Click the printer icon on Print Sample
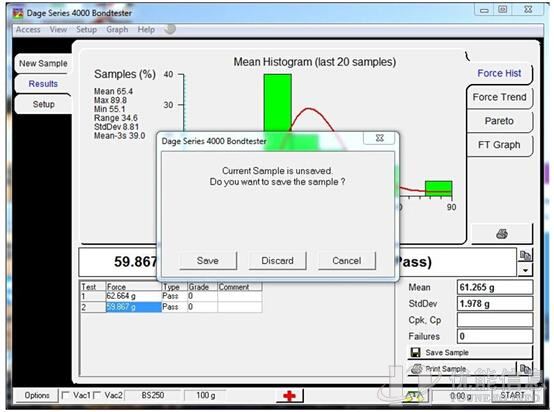 click(417, 369)
